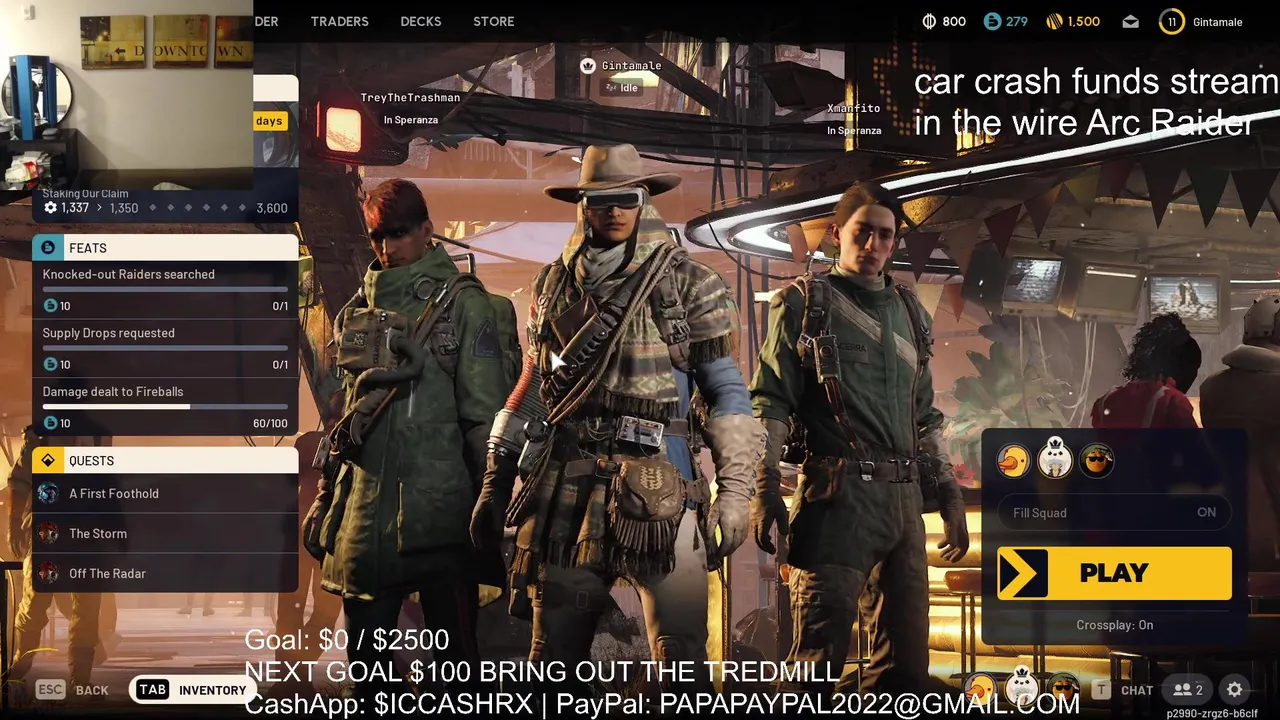Select the TreyTheTrashman nameplate

pyautogui.click(x=410, y=98)
